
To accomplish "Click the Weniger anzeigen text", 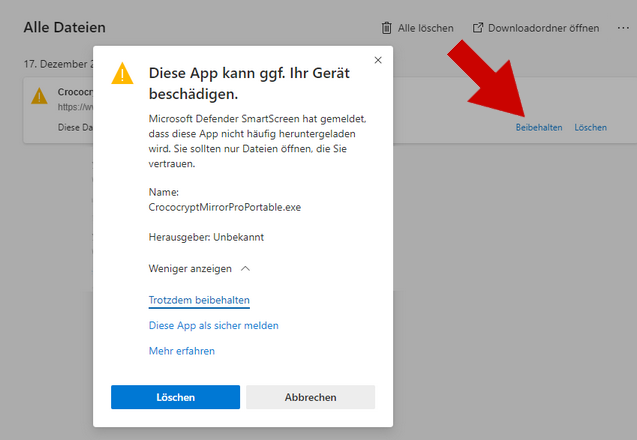I will point(190,269).
